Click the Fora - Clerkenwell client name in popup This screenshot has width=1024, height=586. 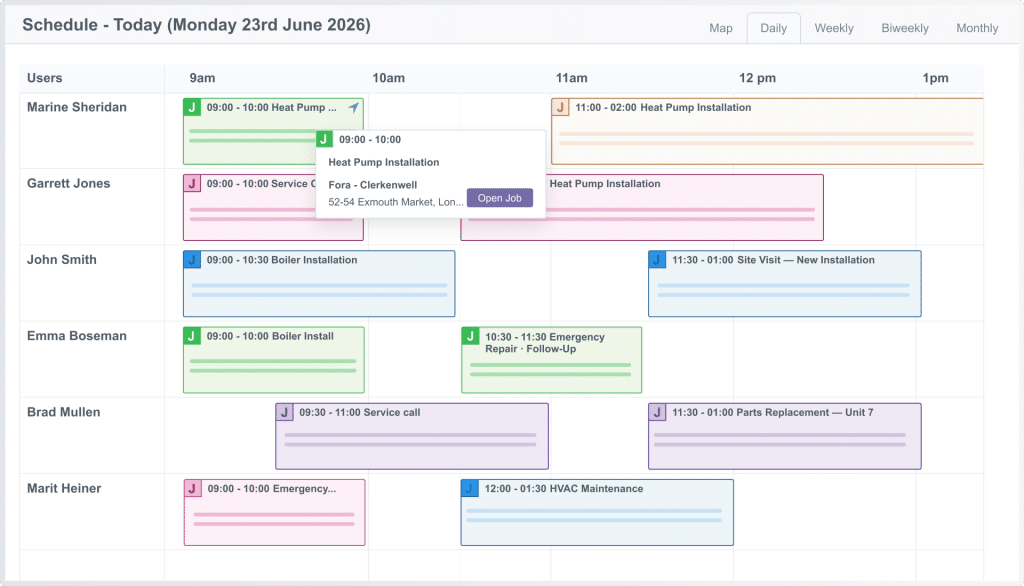tap(372, 185)
